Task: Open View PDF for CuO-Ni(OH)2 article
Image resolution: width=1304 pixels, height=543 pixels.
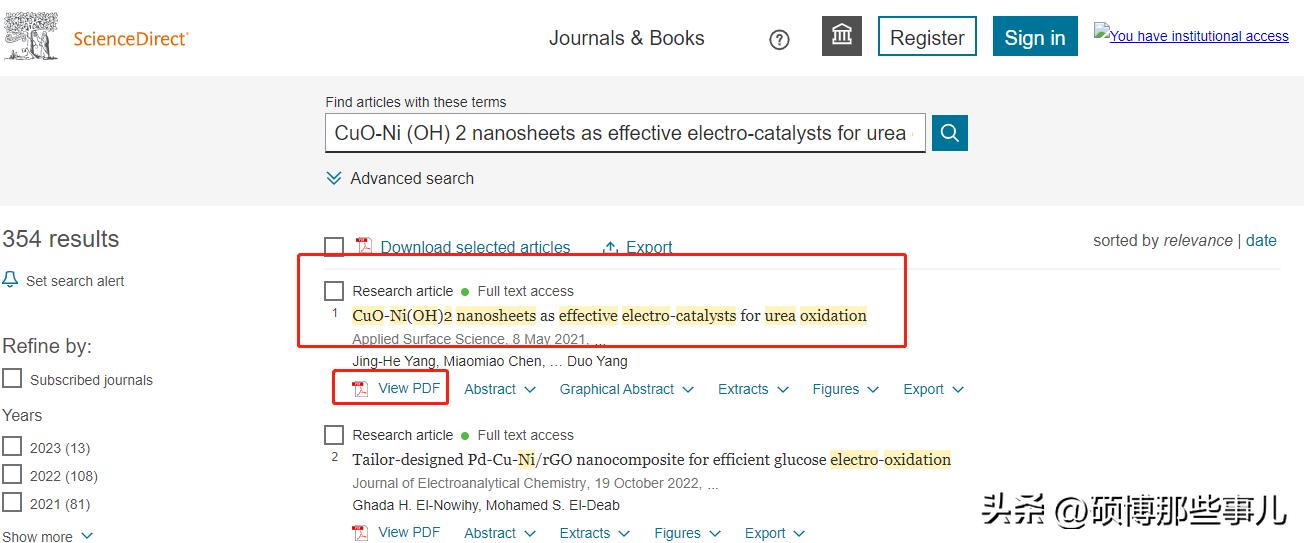Action: click(397, 388)
